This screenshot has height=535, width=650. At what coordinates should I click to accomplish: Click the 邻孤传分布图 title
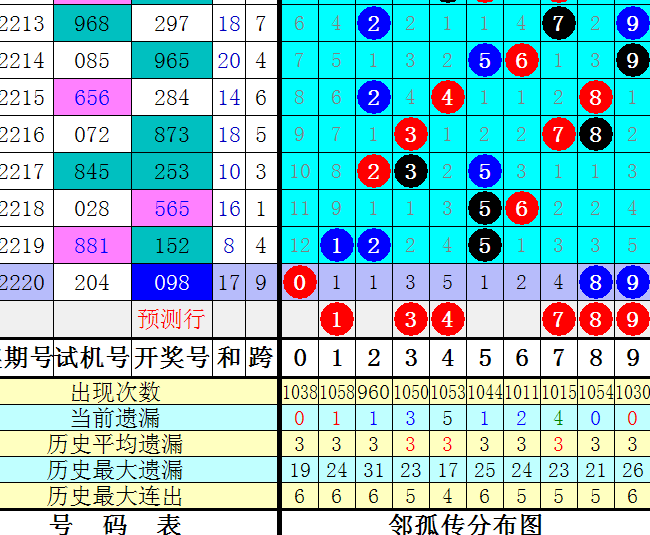pos(466,525)
